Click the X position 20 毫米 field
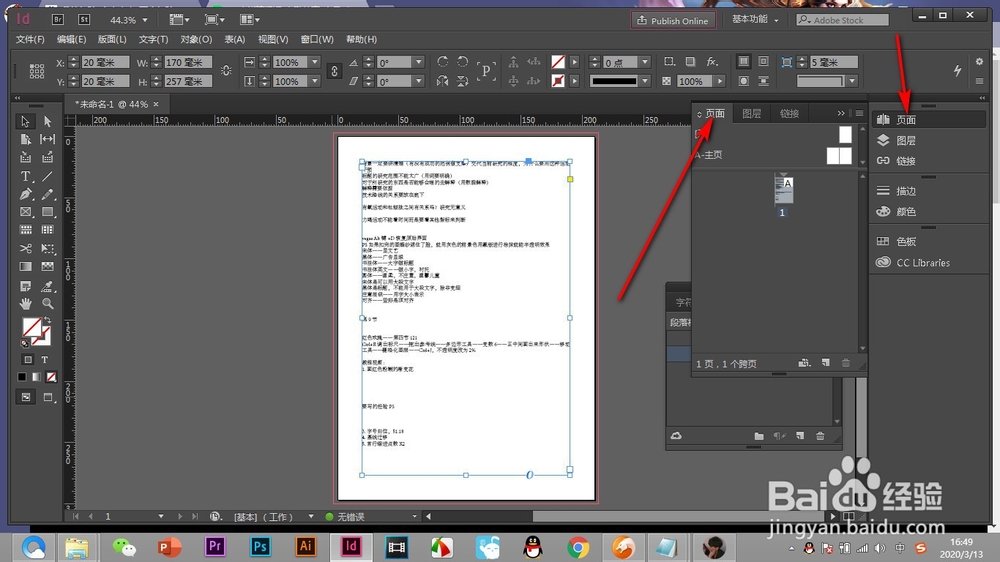 [105, 62]
